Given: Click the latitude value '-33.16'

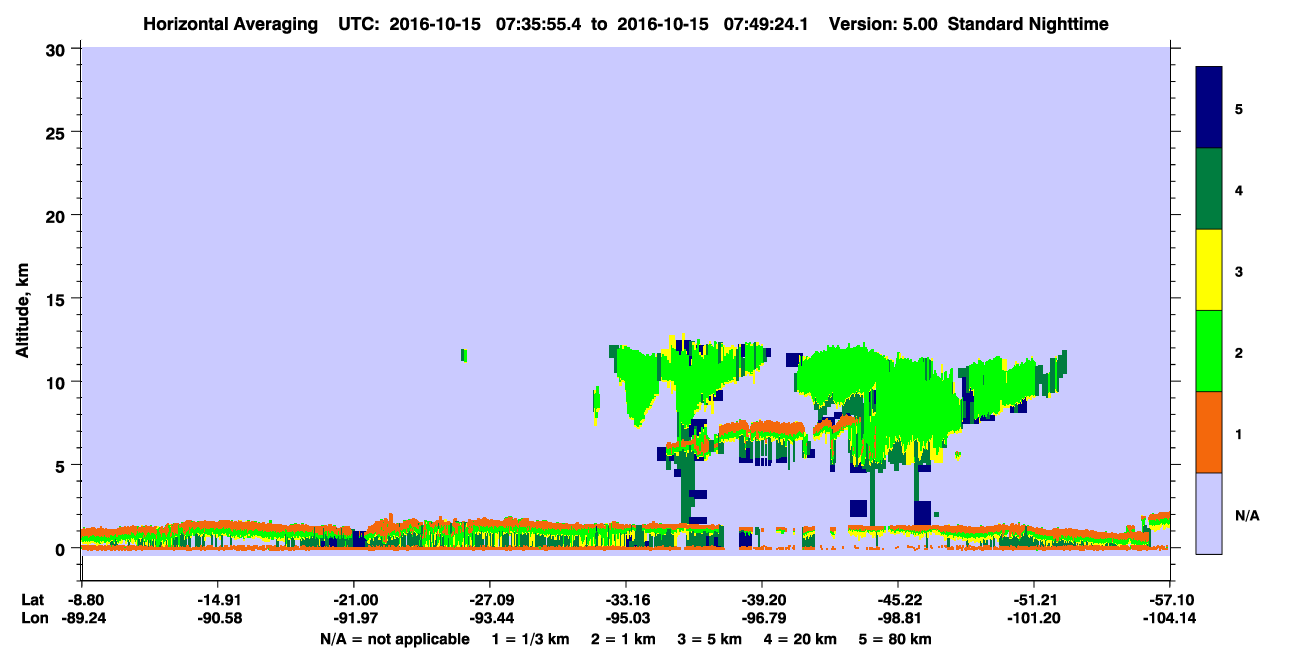Looking at the screenshot, I should [626, 600].
